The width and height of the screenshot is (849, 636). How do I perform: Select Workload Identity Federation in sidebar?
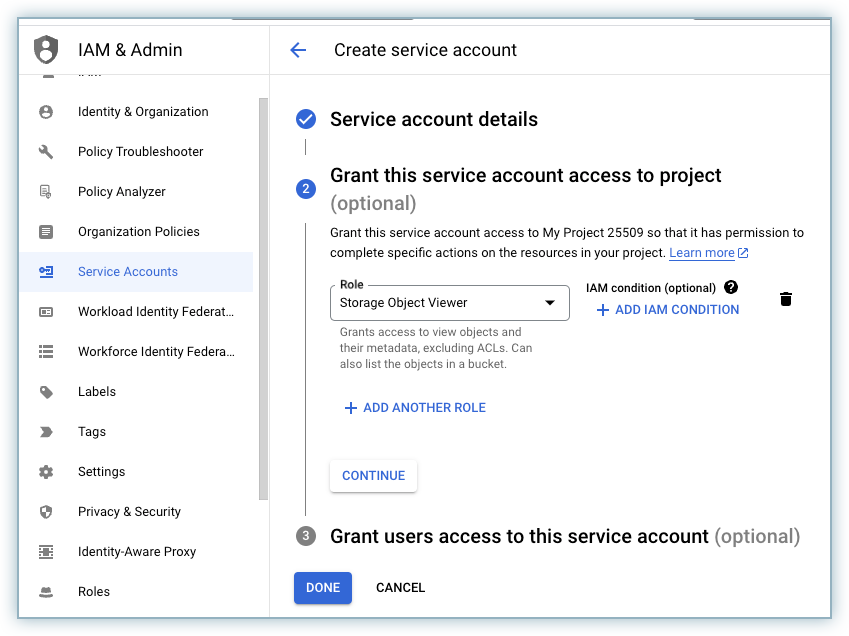pos(155,312)
